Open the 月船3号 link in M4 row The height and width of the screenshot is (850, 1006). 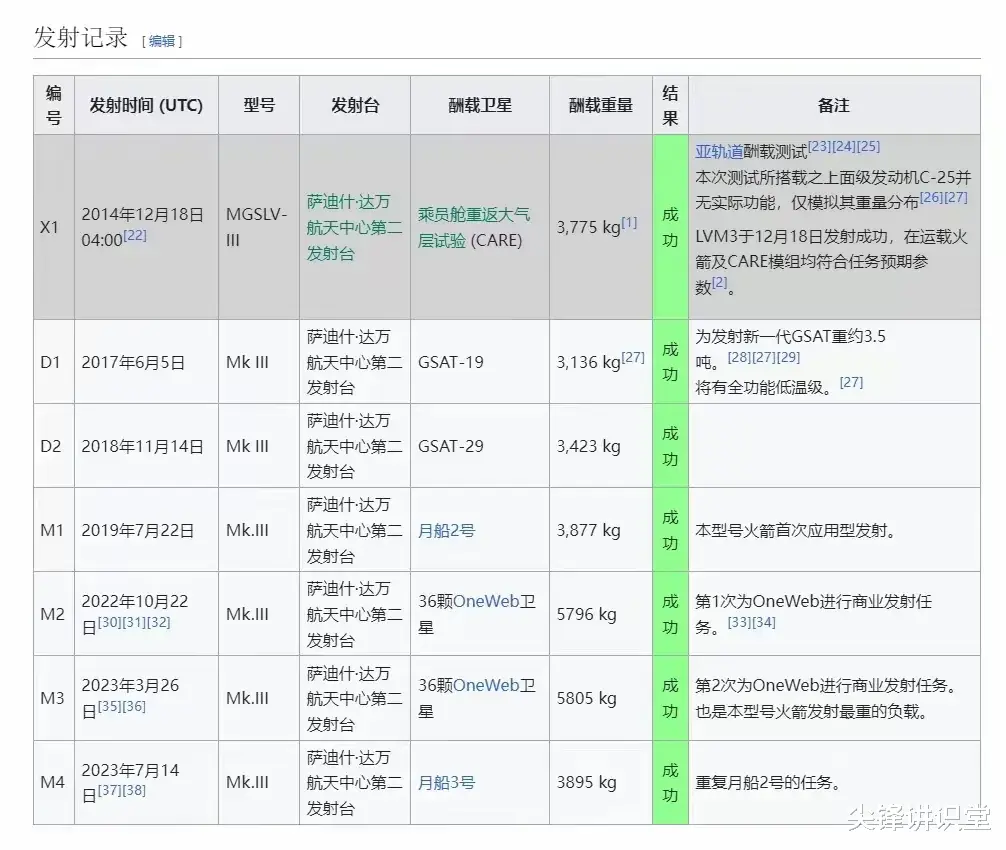pos(446,783)
